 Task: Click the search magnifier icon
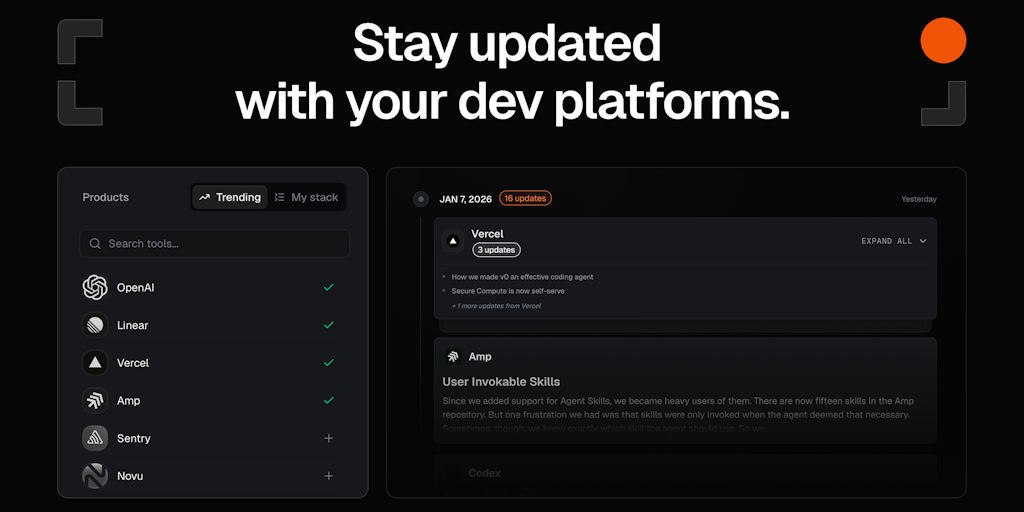click(x=95, y=244)
